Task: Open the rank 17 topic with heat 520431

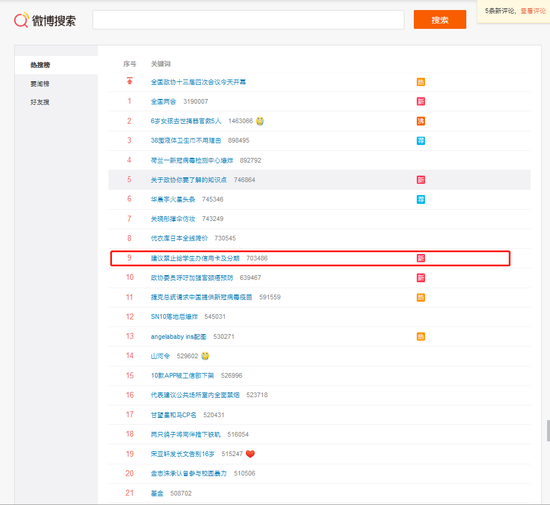Action: pyautogui.click(x=174, y=415)
